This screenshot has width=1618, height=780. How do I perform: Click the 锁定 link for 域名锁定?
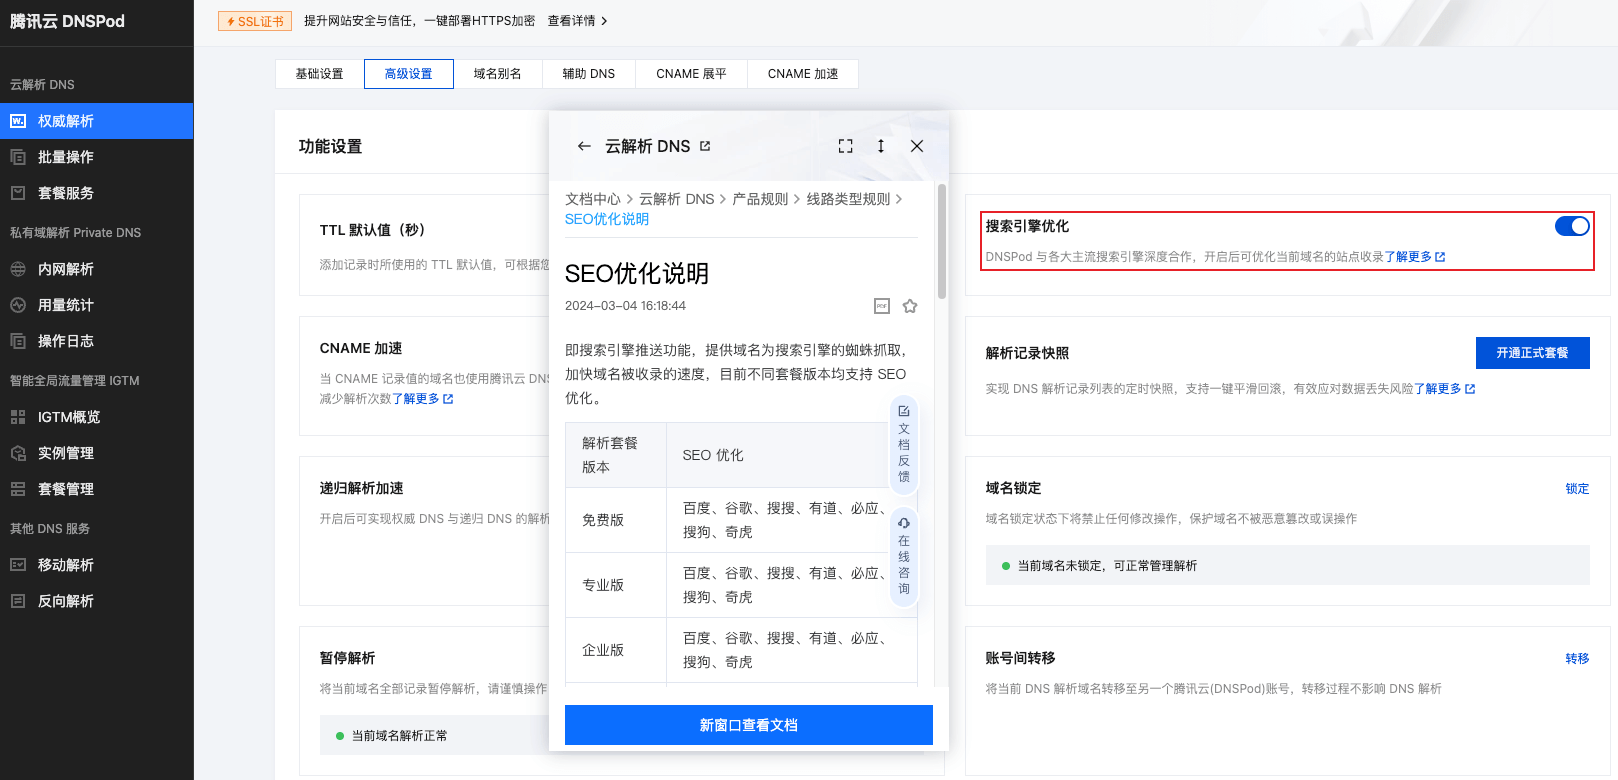pos(1577,489)
